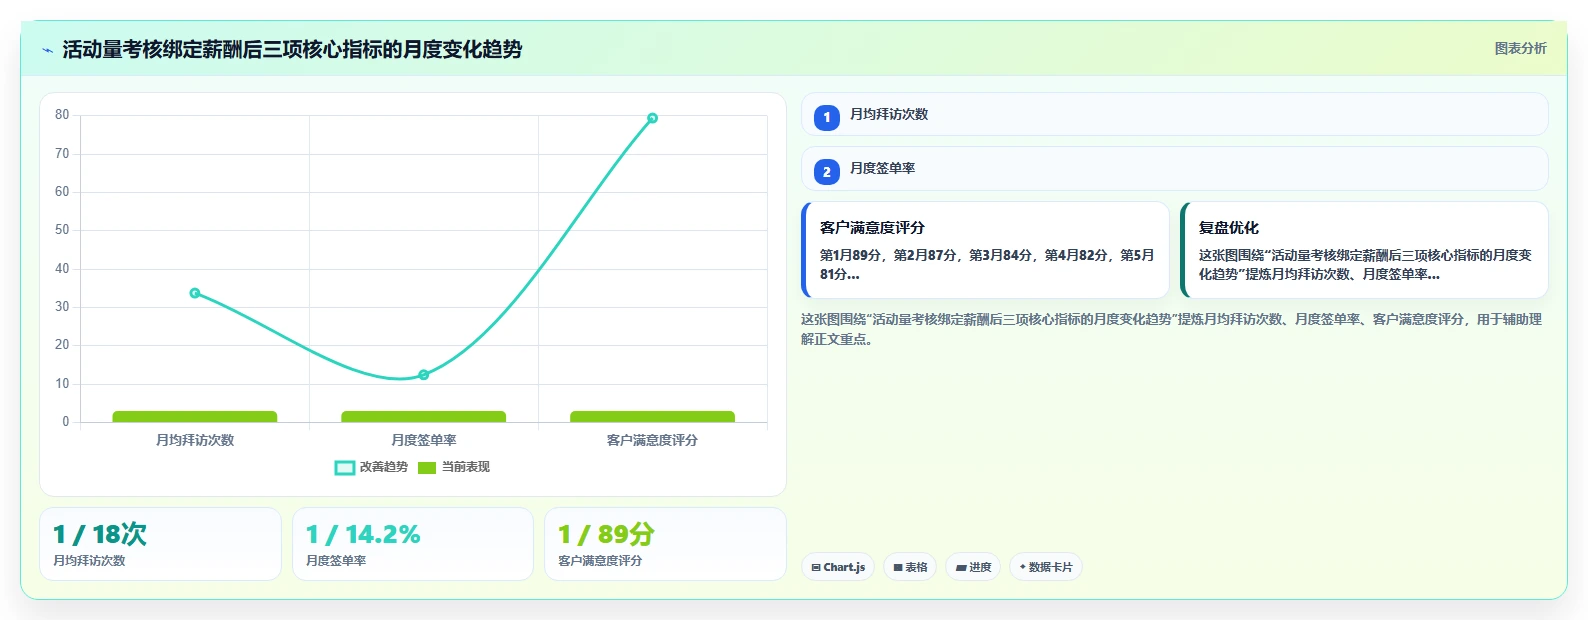Click the 数据卡片 tag chip
1588x620 pixels.
tap(1046, 567)
